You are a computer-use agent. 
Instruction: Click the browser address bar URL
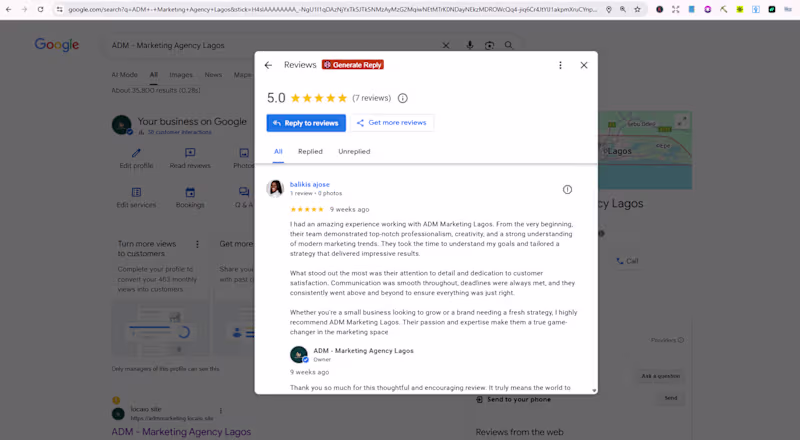(x=332, y=9)
